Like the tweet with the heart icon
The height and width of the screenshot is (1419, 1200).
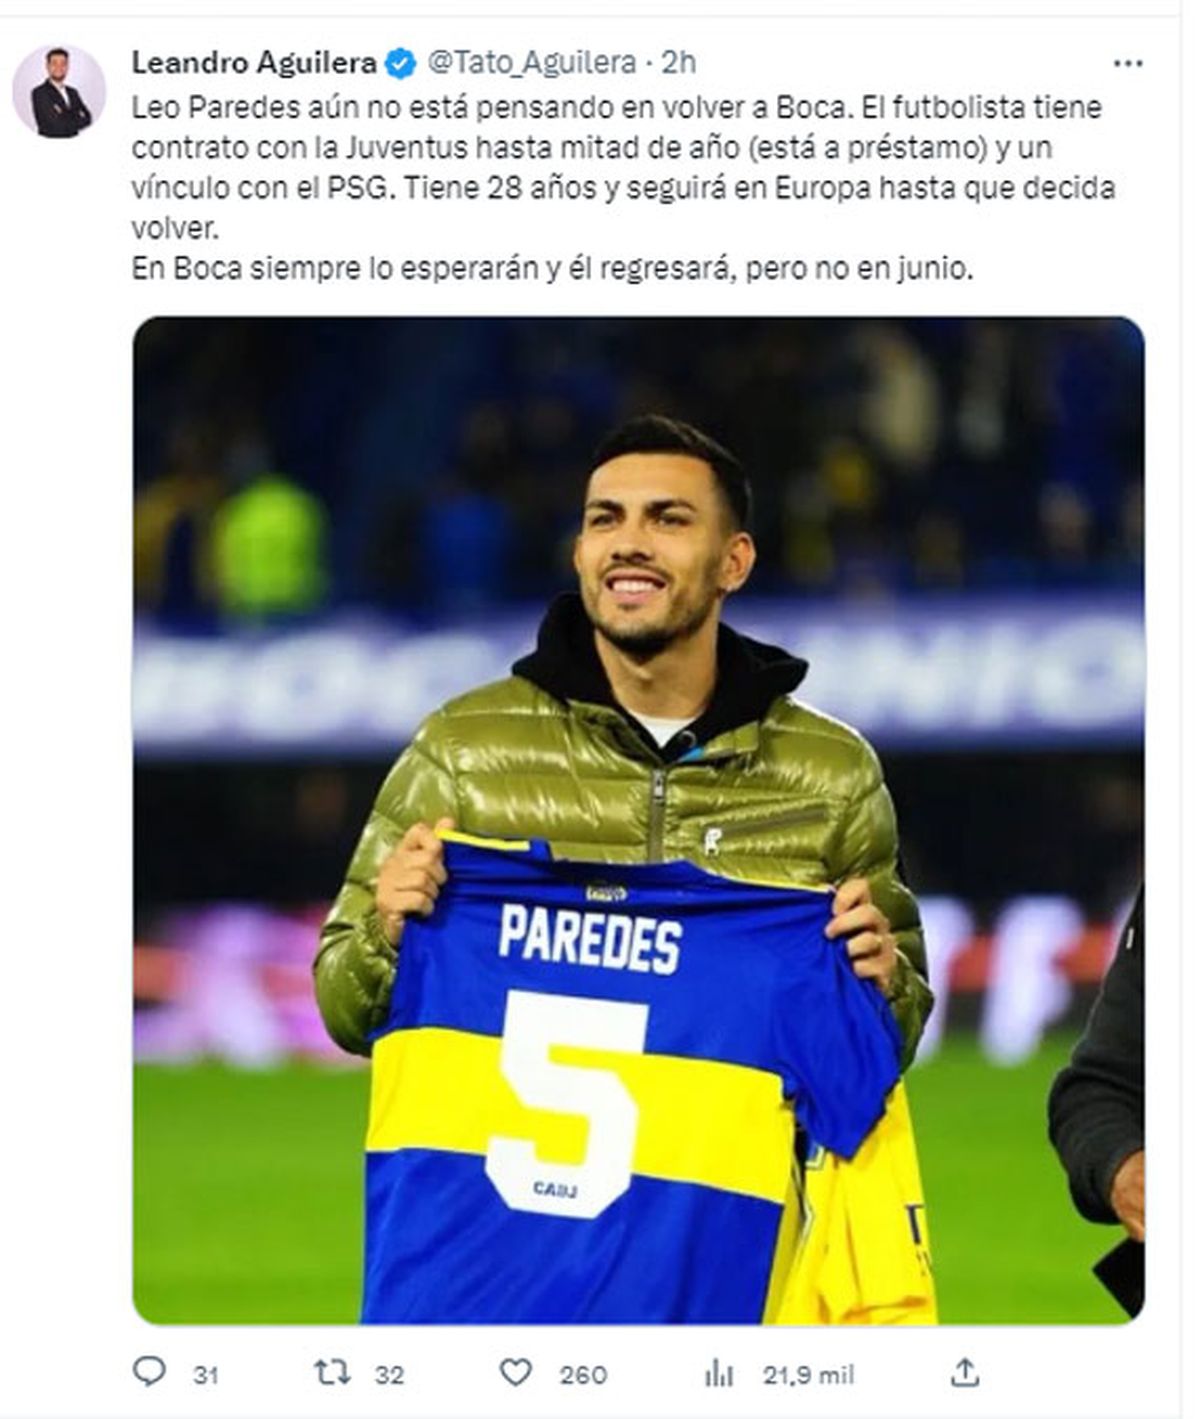(x=515, y=1373)
